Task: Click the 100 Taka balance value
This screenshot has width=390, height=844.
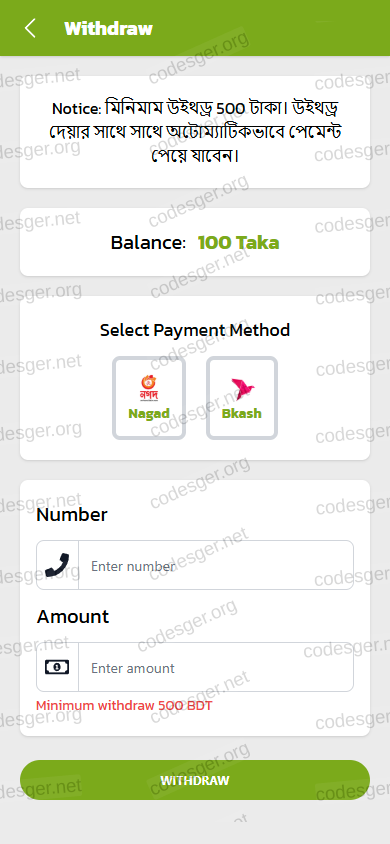Action: [238, 243]
